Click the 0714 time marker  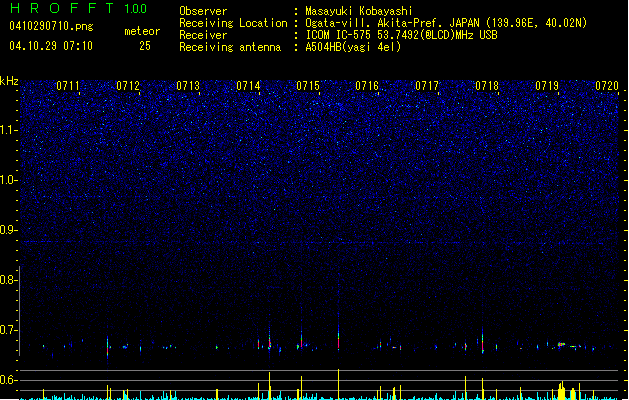click(x=248, y=86)
